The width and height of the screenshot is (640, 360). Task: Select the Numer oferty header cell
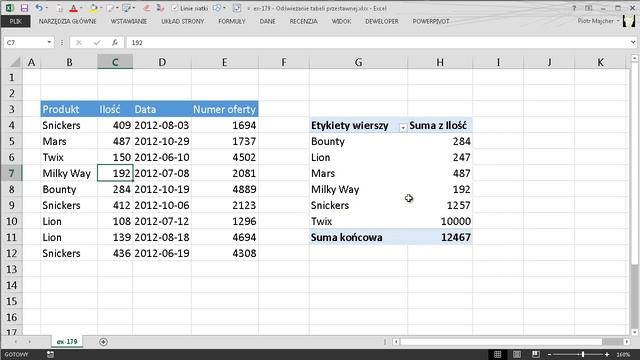(224, 109)
